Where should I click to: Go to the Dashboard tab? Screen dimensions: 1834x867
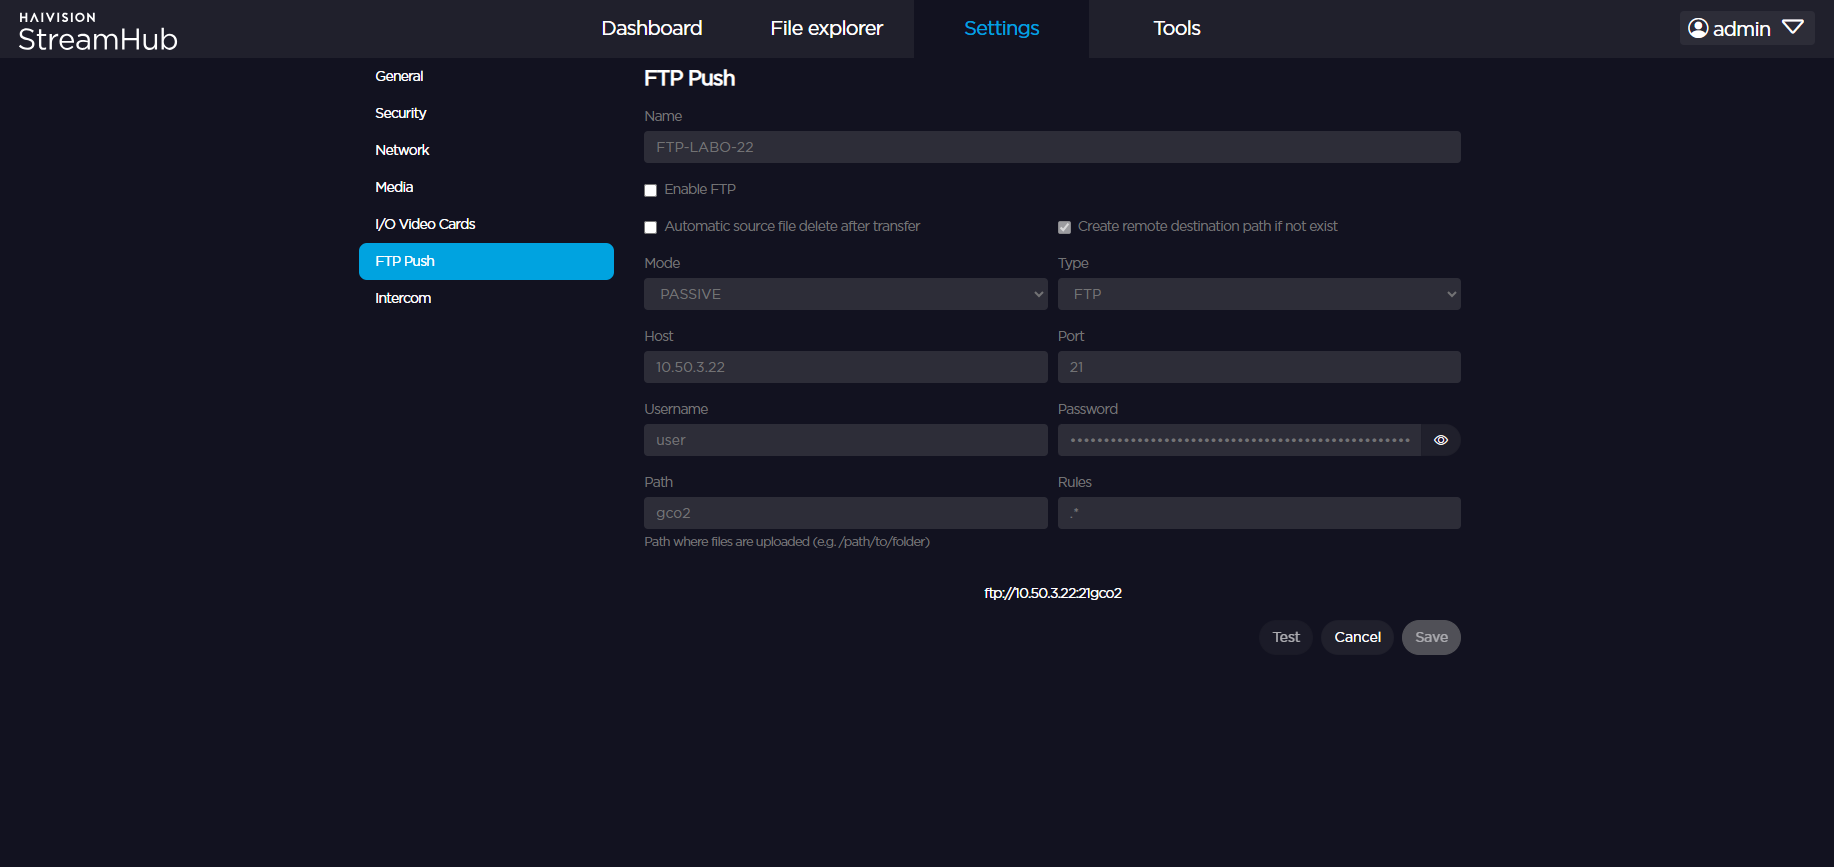tap(651, 28)
